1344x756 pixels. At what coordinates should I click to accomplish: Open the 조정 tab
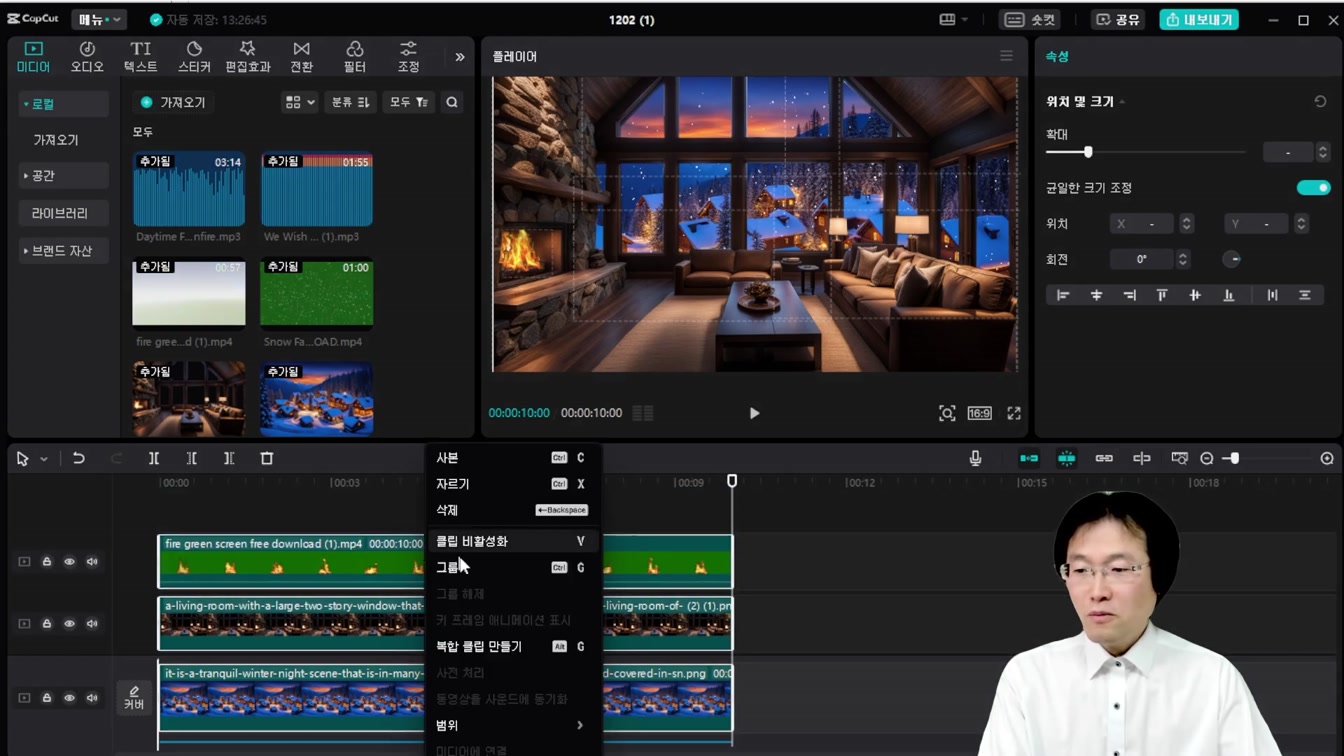coord(408,57)
